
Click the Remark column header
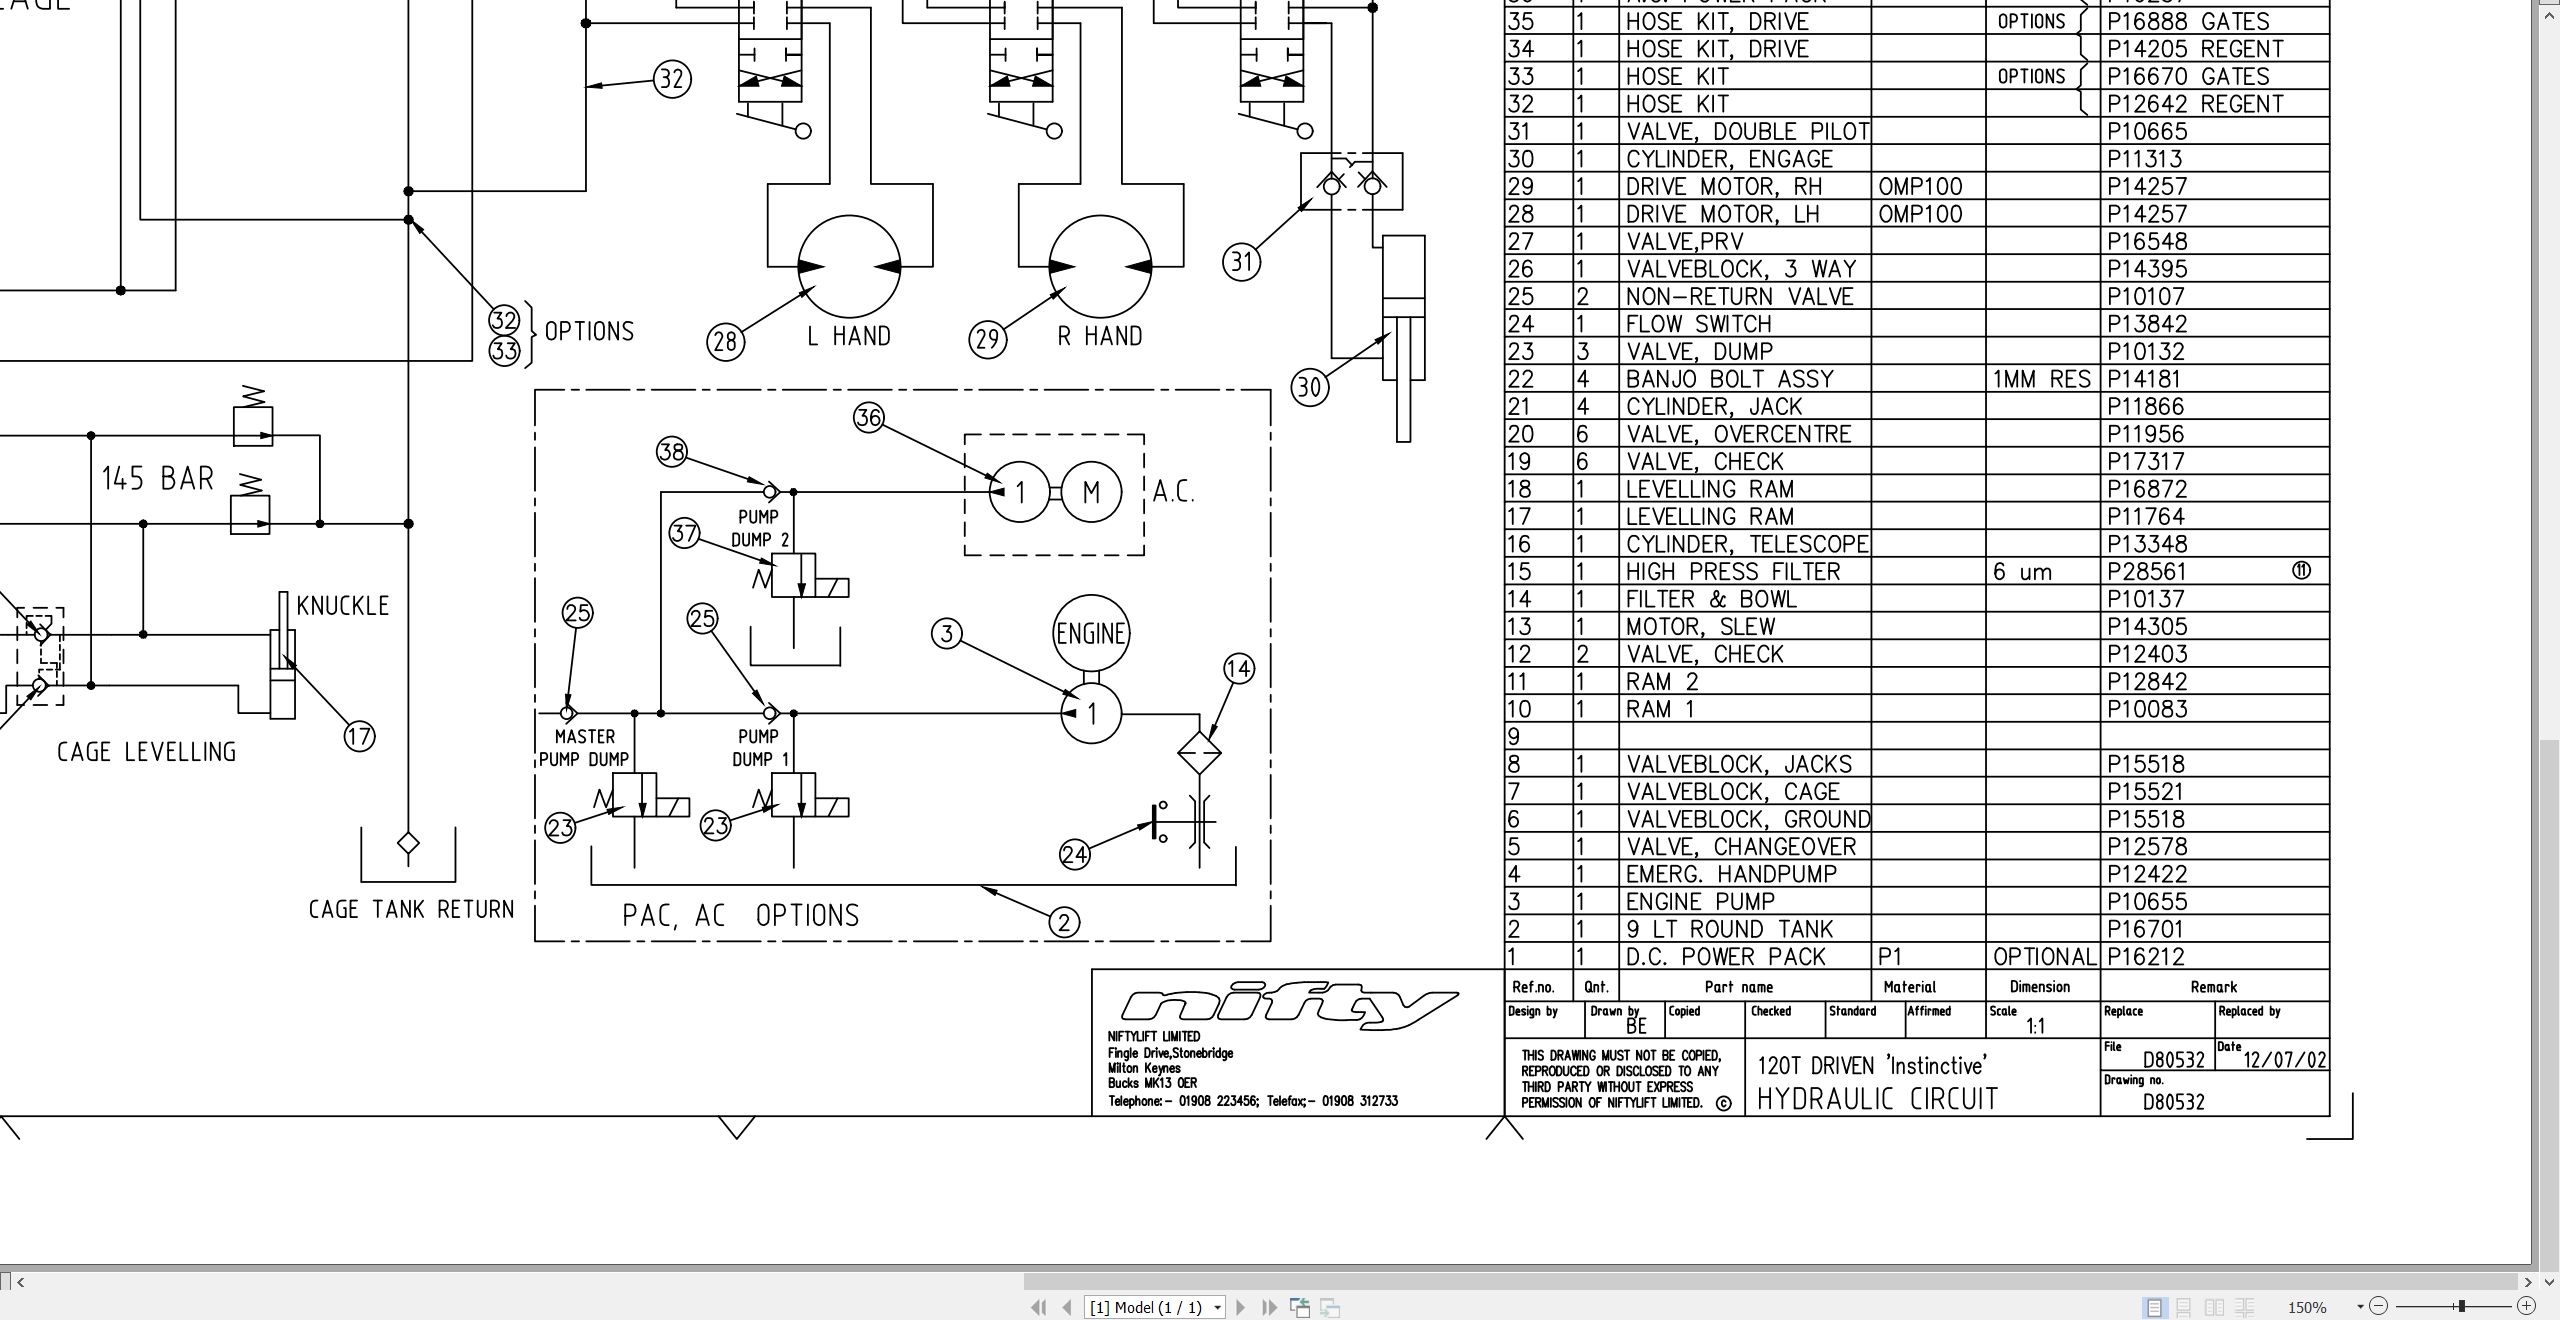[2213, 987]
